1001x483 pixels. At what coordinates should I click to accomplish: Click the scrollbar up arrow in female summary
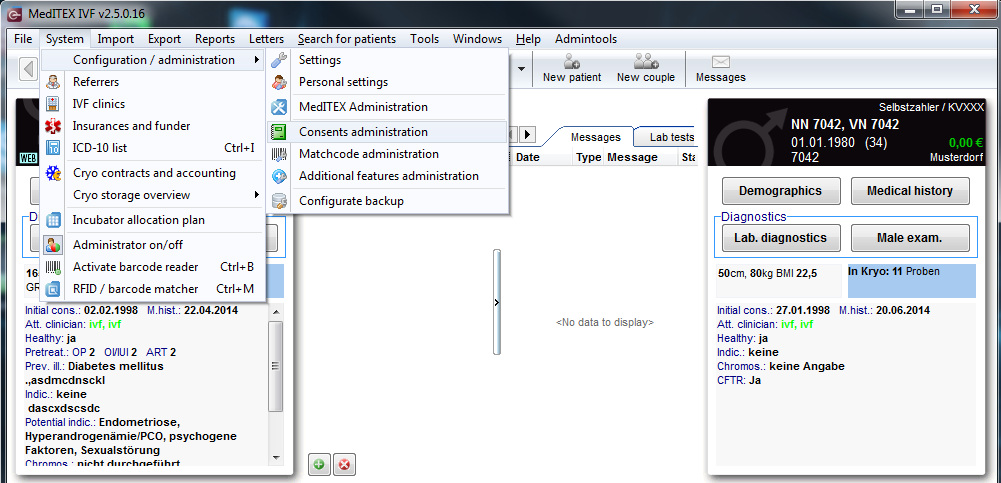[276, 312]
